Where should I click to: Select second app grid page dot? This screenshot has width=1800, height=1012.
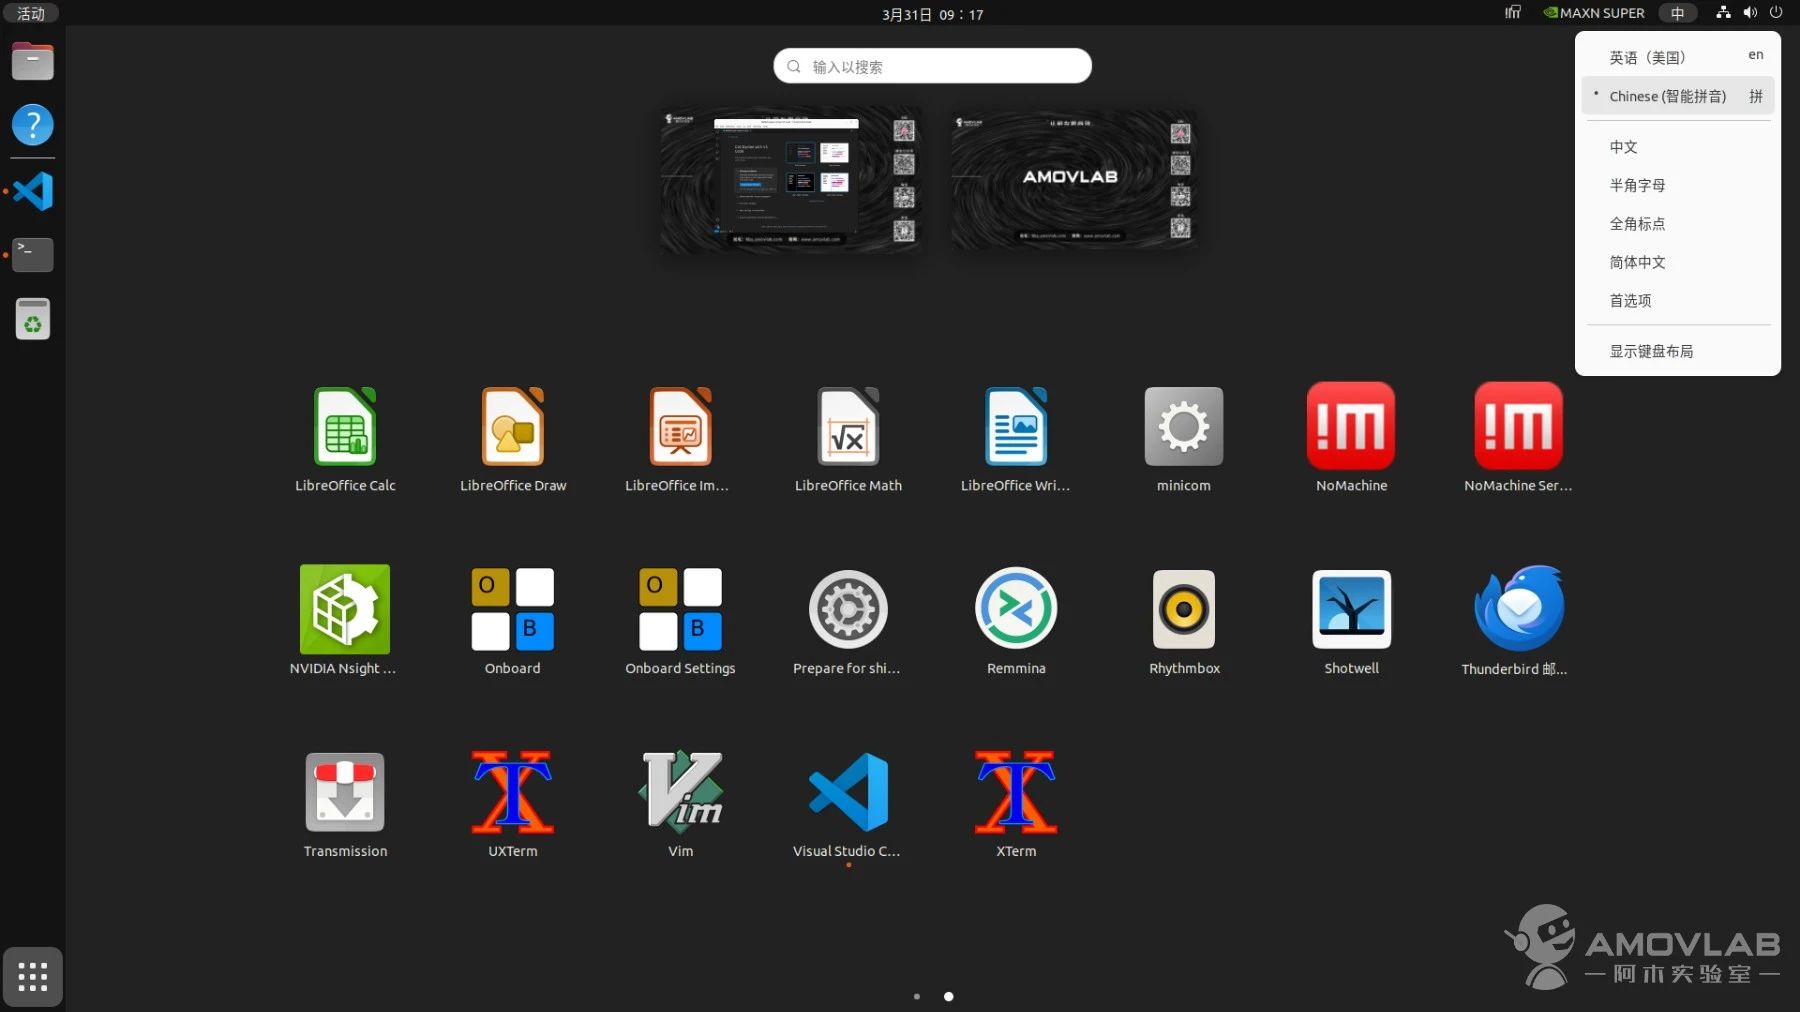pos(949,996)
